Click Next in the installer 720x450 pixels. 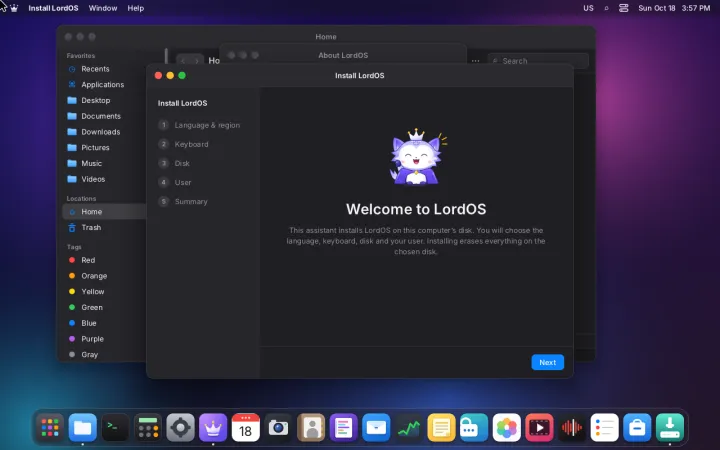click(547, 362)
